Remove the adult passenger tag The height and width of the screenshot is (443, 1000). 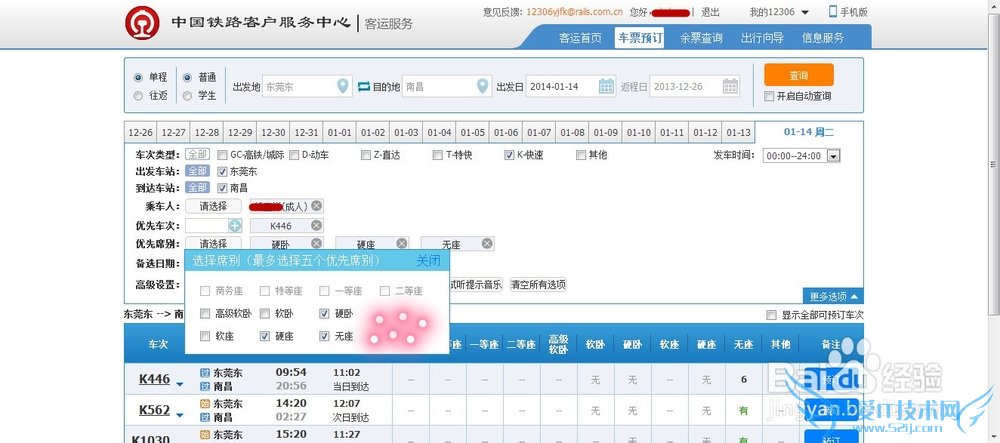click(316, 207)
